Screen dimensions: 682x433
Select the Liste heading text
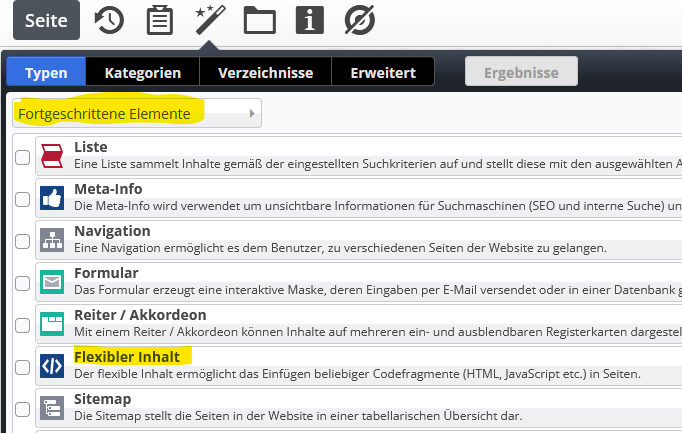pos(90,147)
